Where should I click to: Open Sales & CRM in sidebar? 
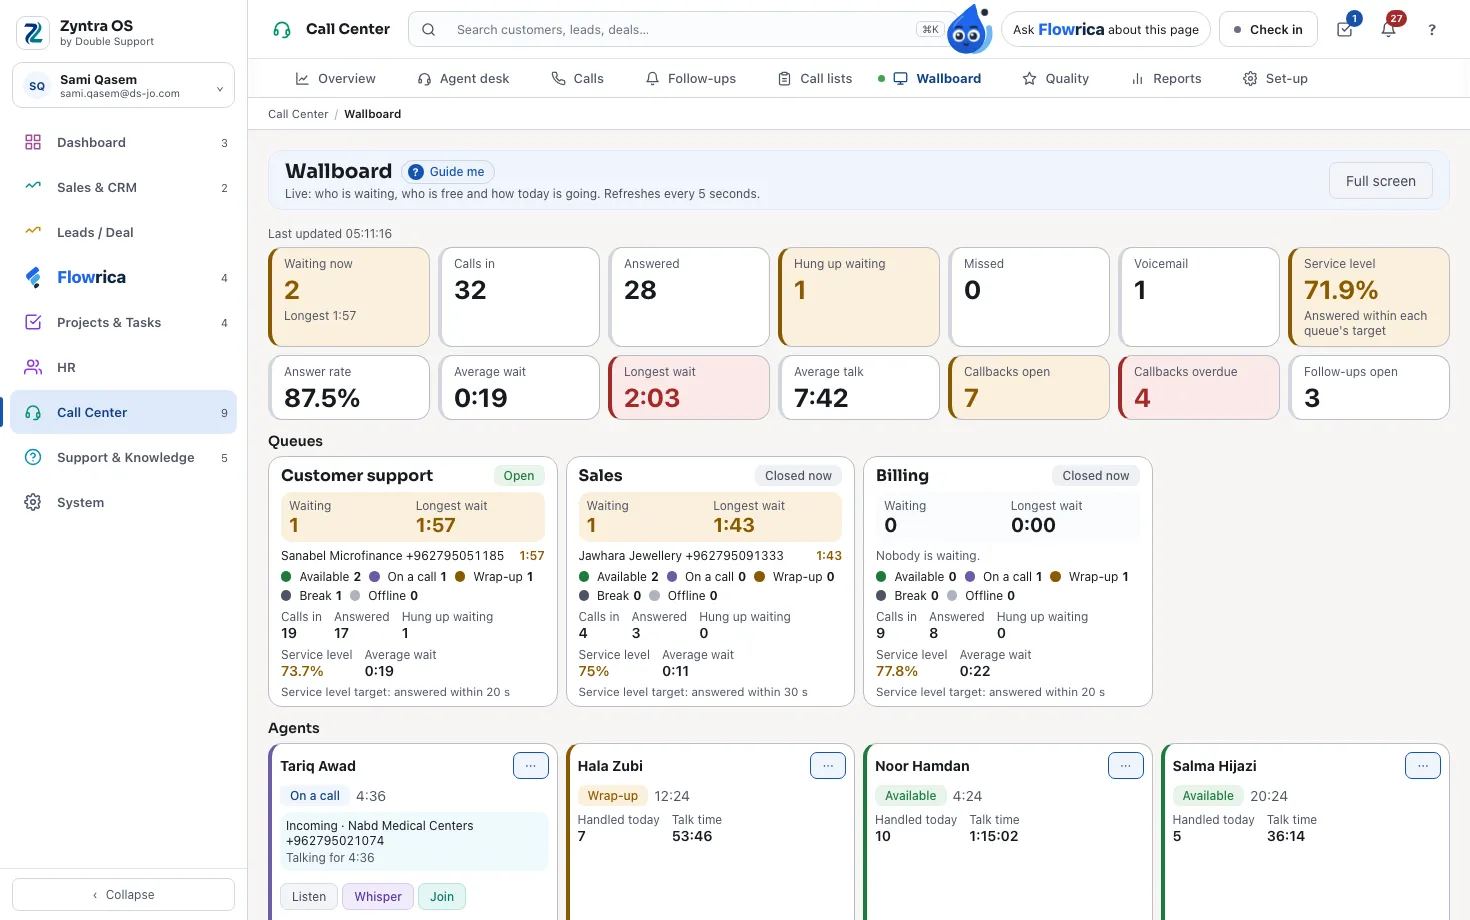124,187
